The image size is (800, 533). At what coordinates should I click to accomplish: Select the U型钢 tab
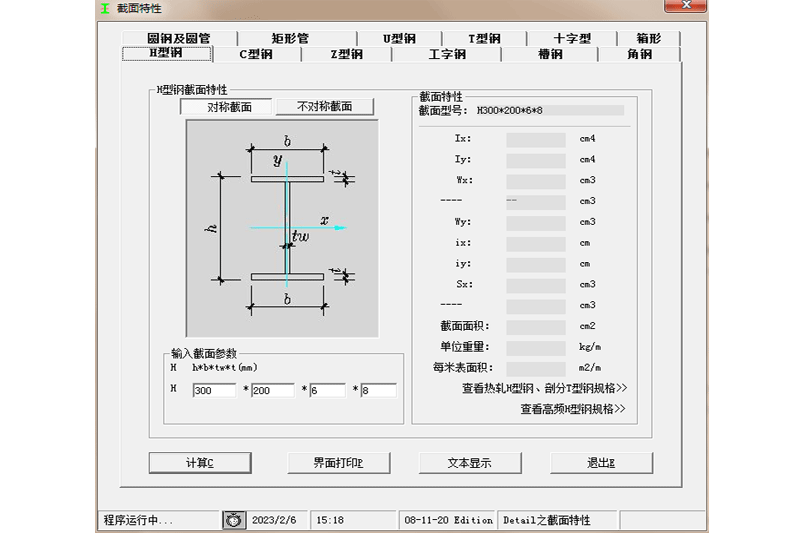click(399, 38)
